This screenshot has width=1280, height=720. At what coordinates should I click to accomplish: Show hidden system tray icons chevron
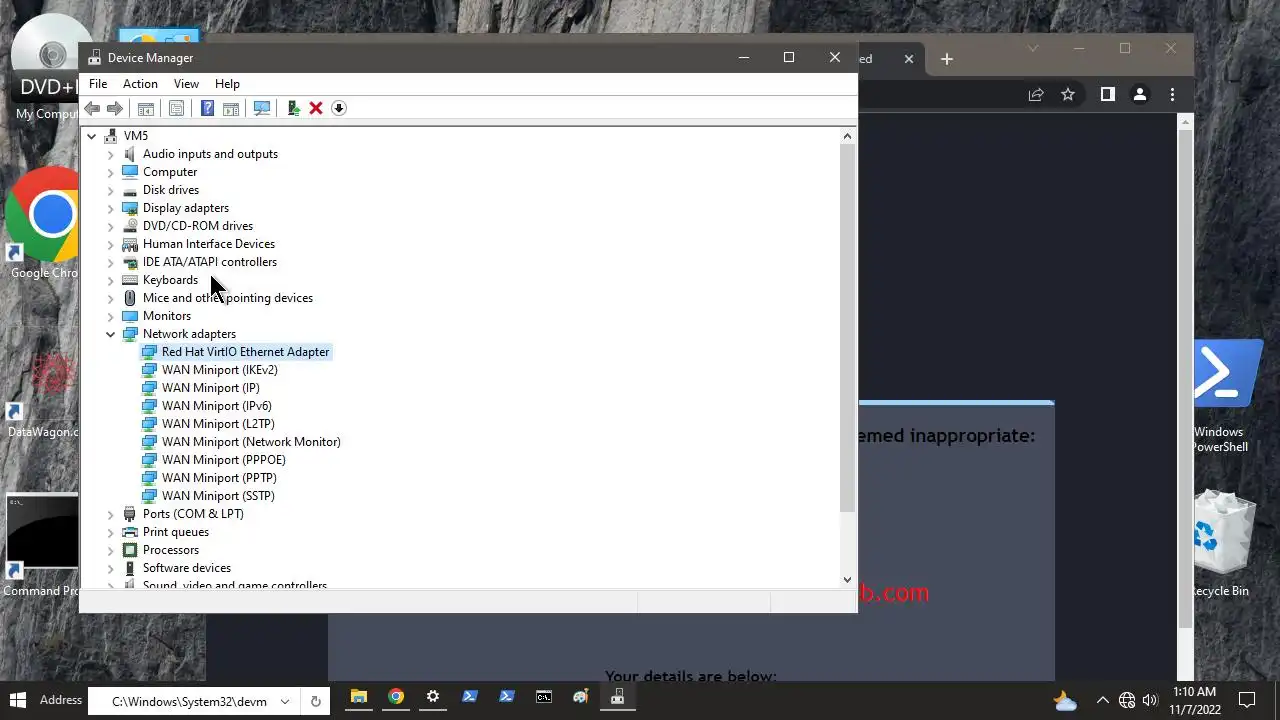[1103, 700]
